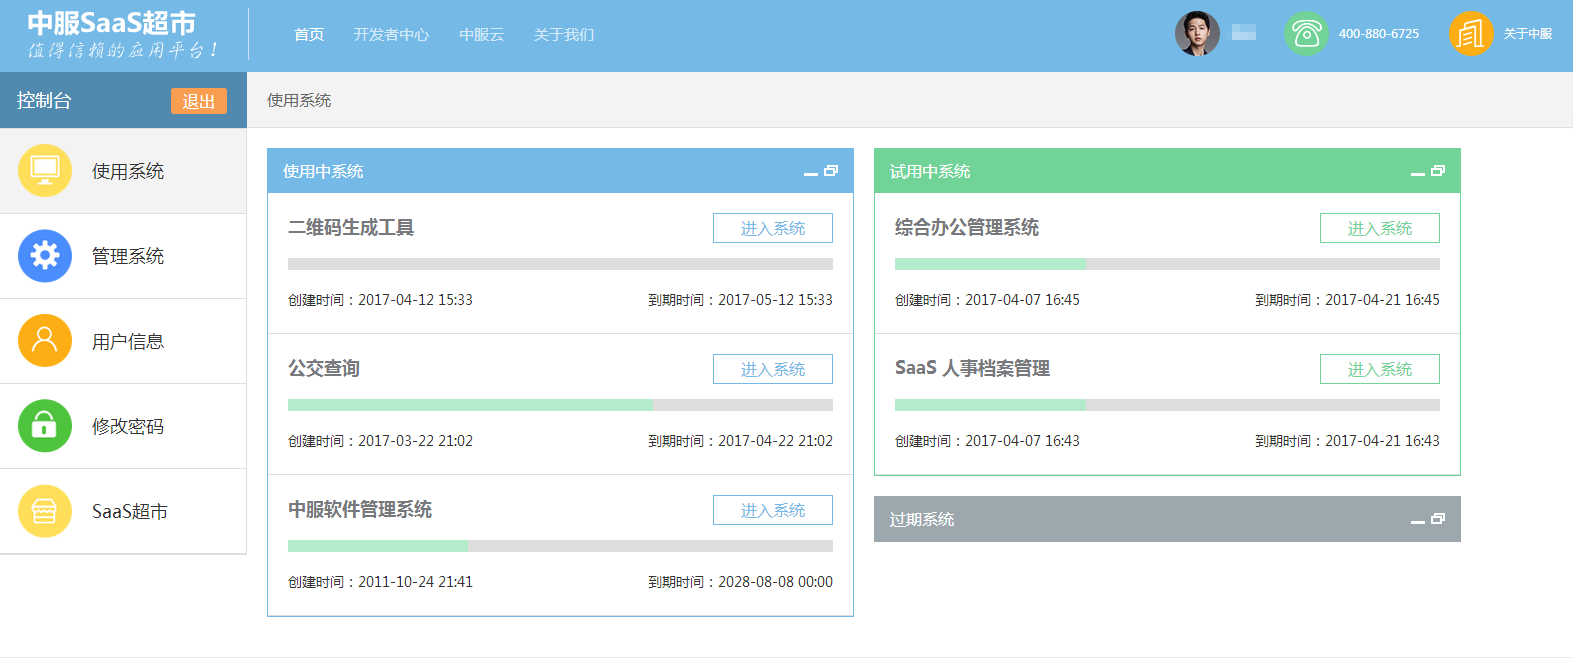Enter the 综合办公管理系统 system
Image resolution: width=1573 pixels, height=658 pixels.
tap(1380, 228)
